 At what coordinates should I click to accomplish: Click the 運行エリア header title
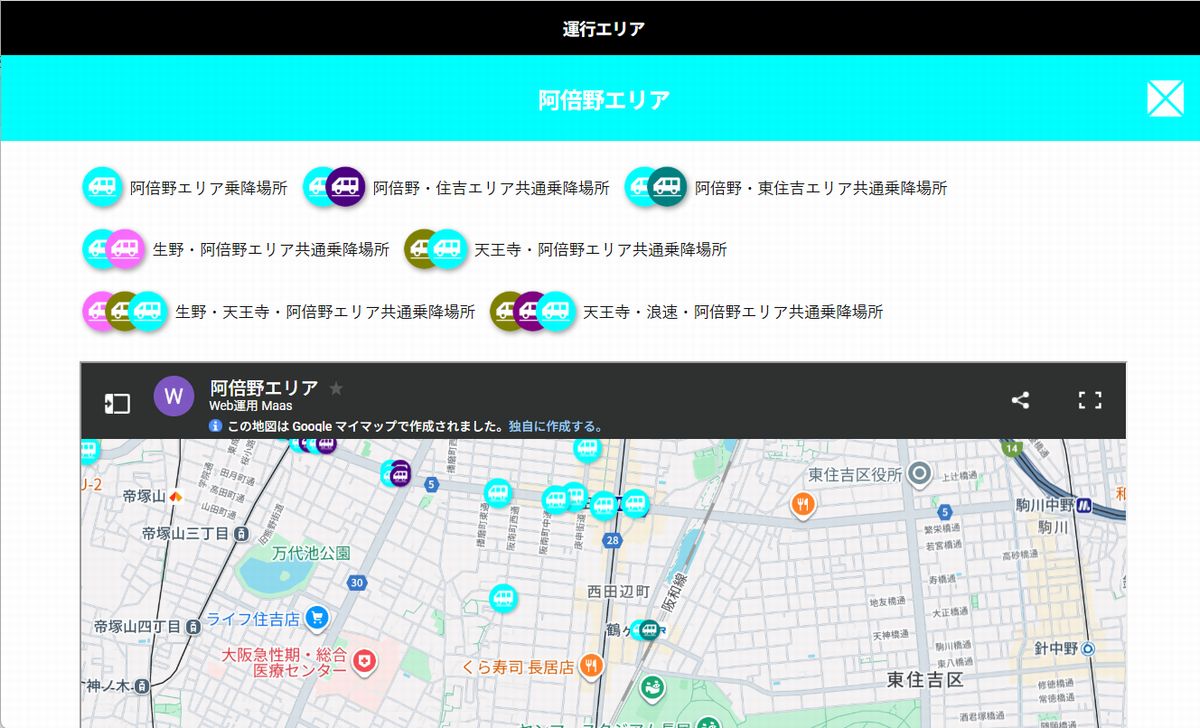pyautogui.click(x=603, y=28)
